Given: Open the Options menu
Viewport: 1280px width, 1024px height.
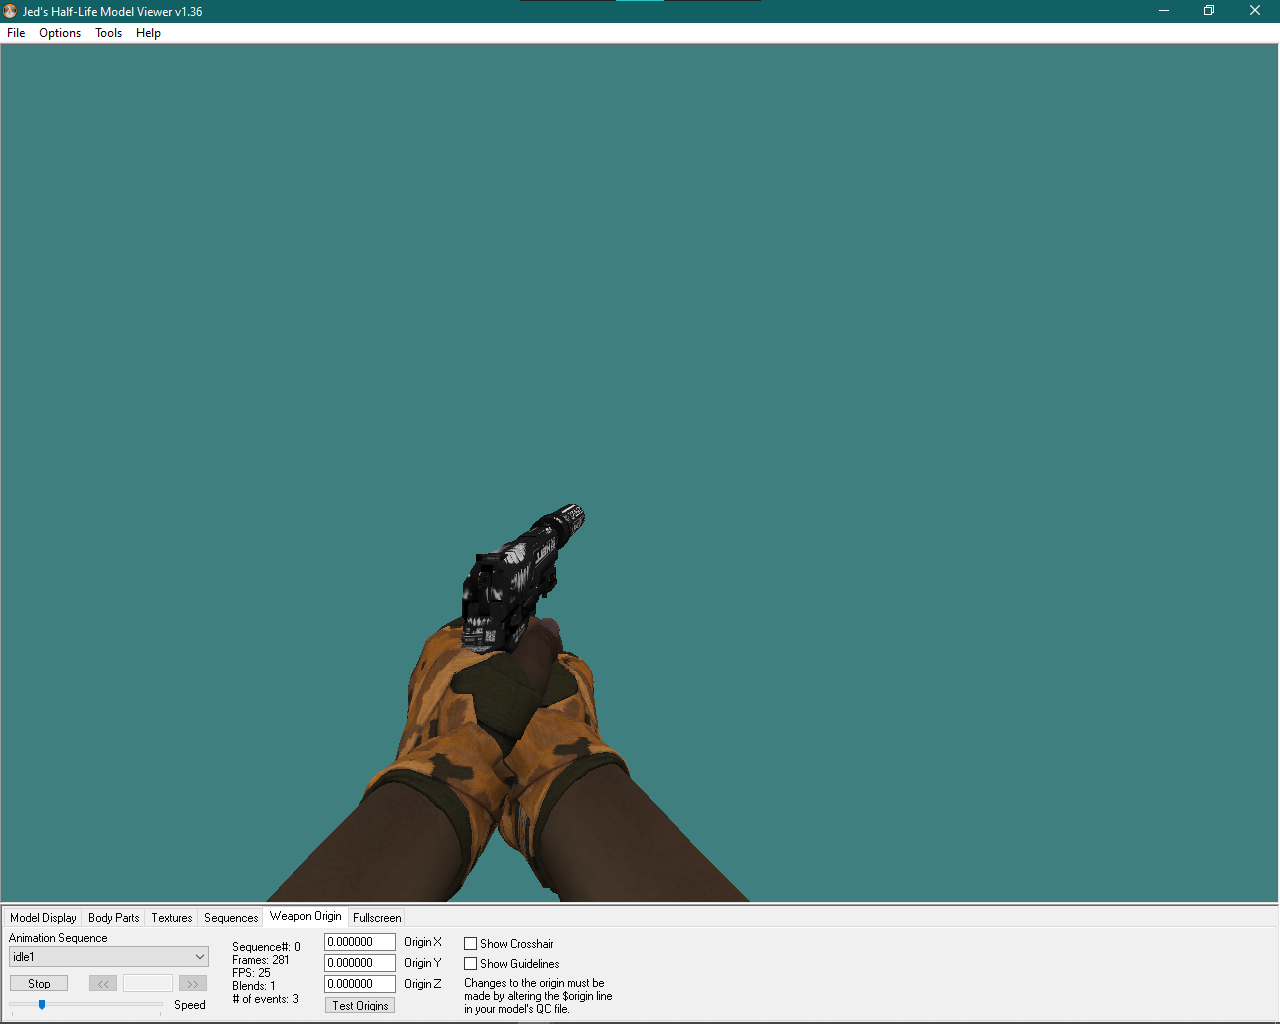Looking at the screenshot, I should (60, 33).
